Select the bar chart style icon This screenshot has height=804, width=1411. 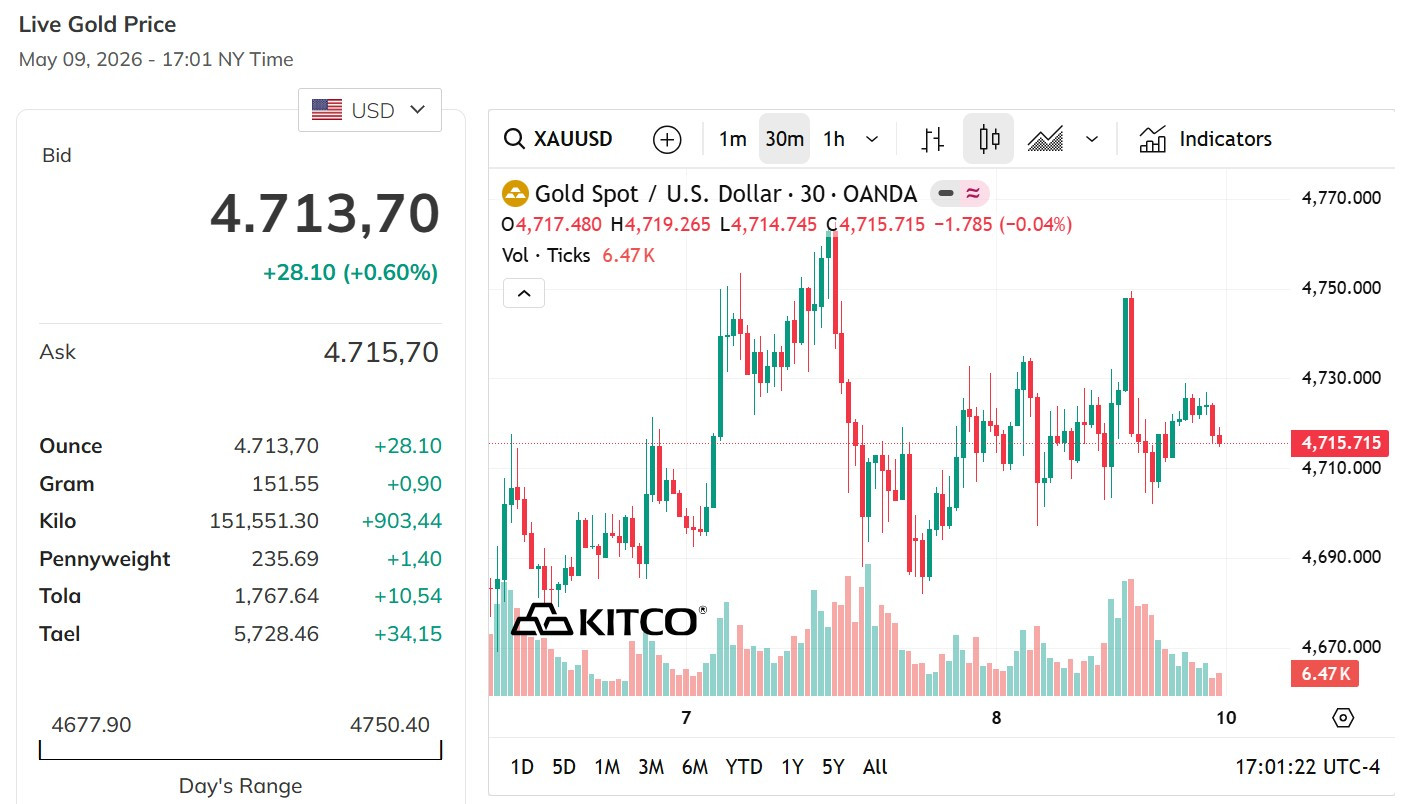[x=933, y=139]
